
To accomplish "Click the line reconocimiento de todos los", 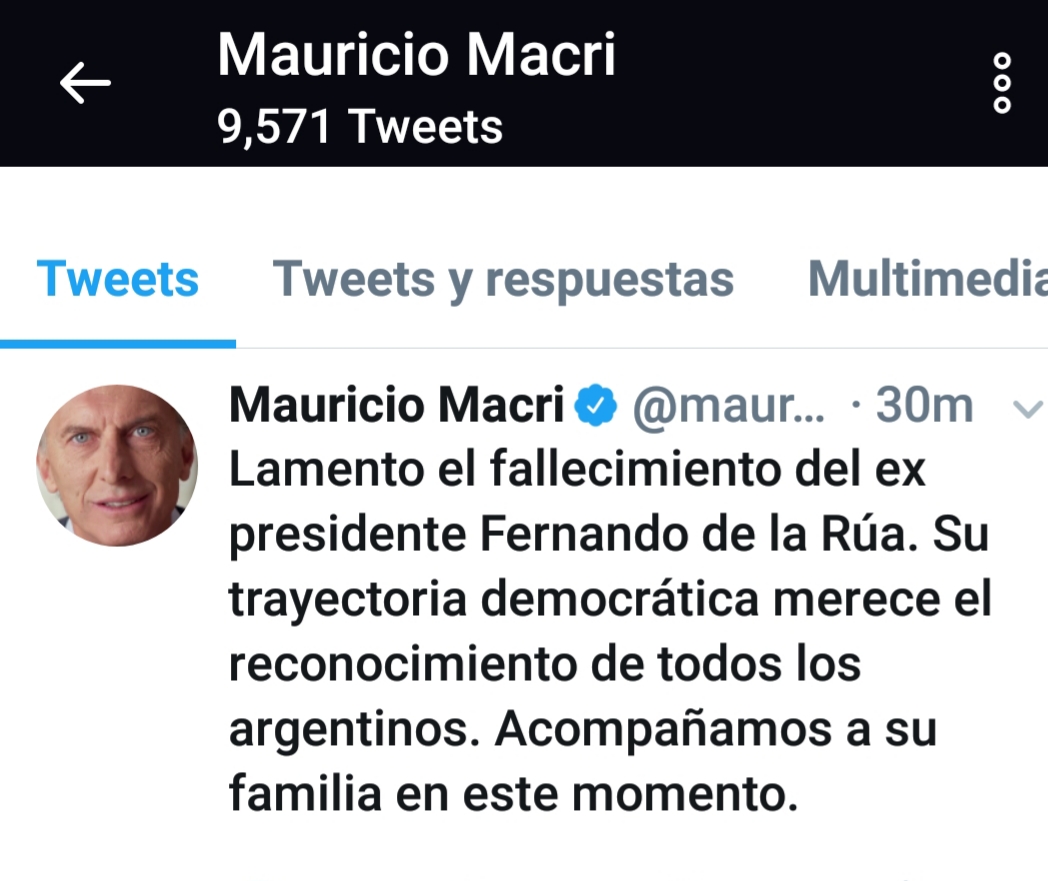I will click(545, 666).
